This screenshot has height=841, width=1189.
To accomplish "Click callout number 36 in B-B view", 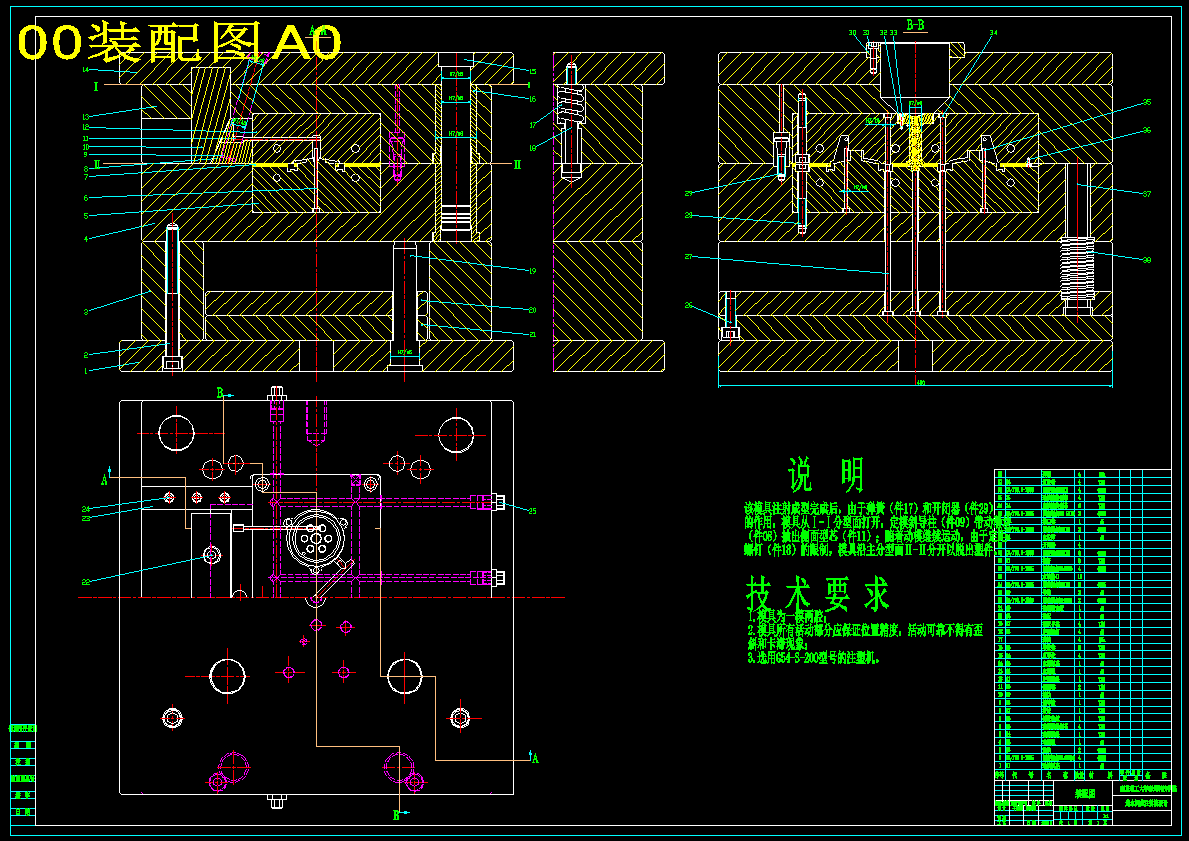I will click(x=1147, y=130).
